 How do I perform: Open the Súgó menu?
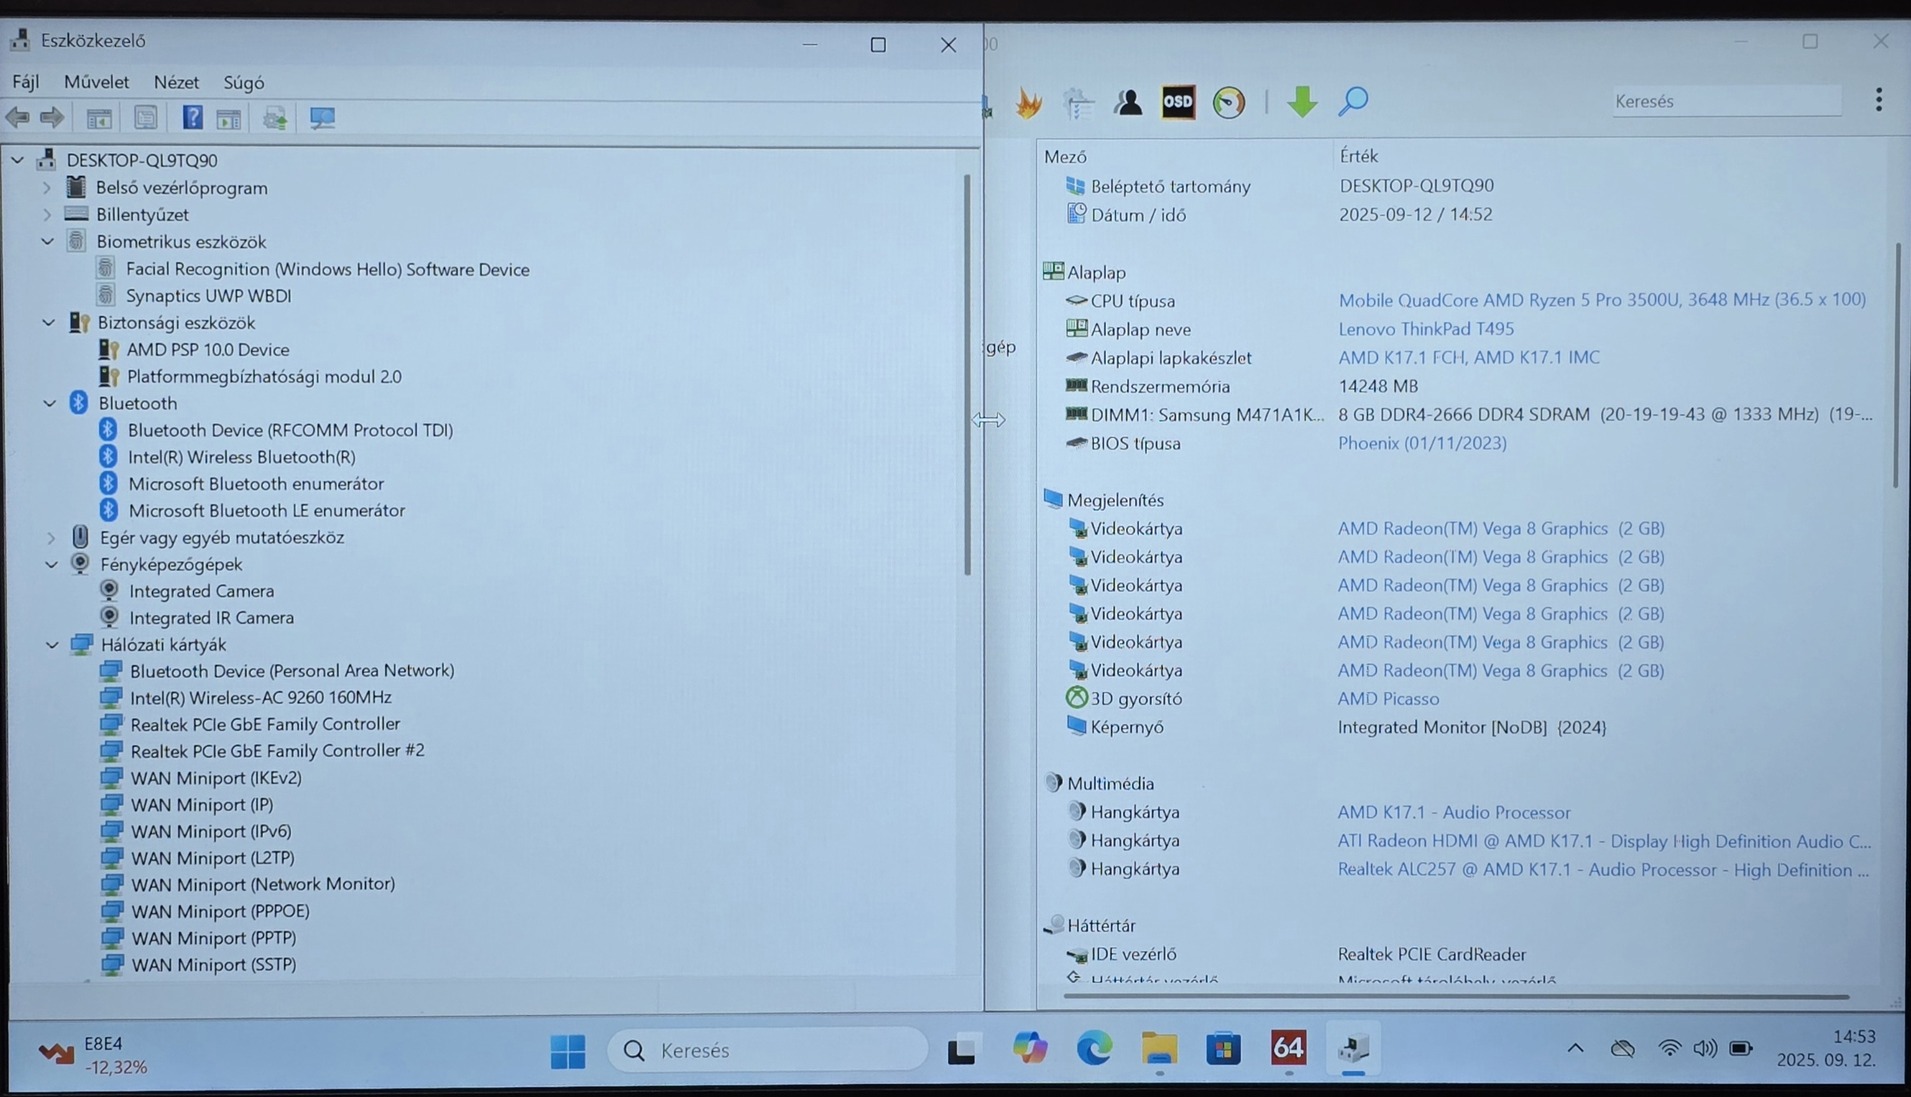[244, 82]
